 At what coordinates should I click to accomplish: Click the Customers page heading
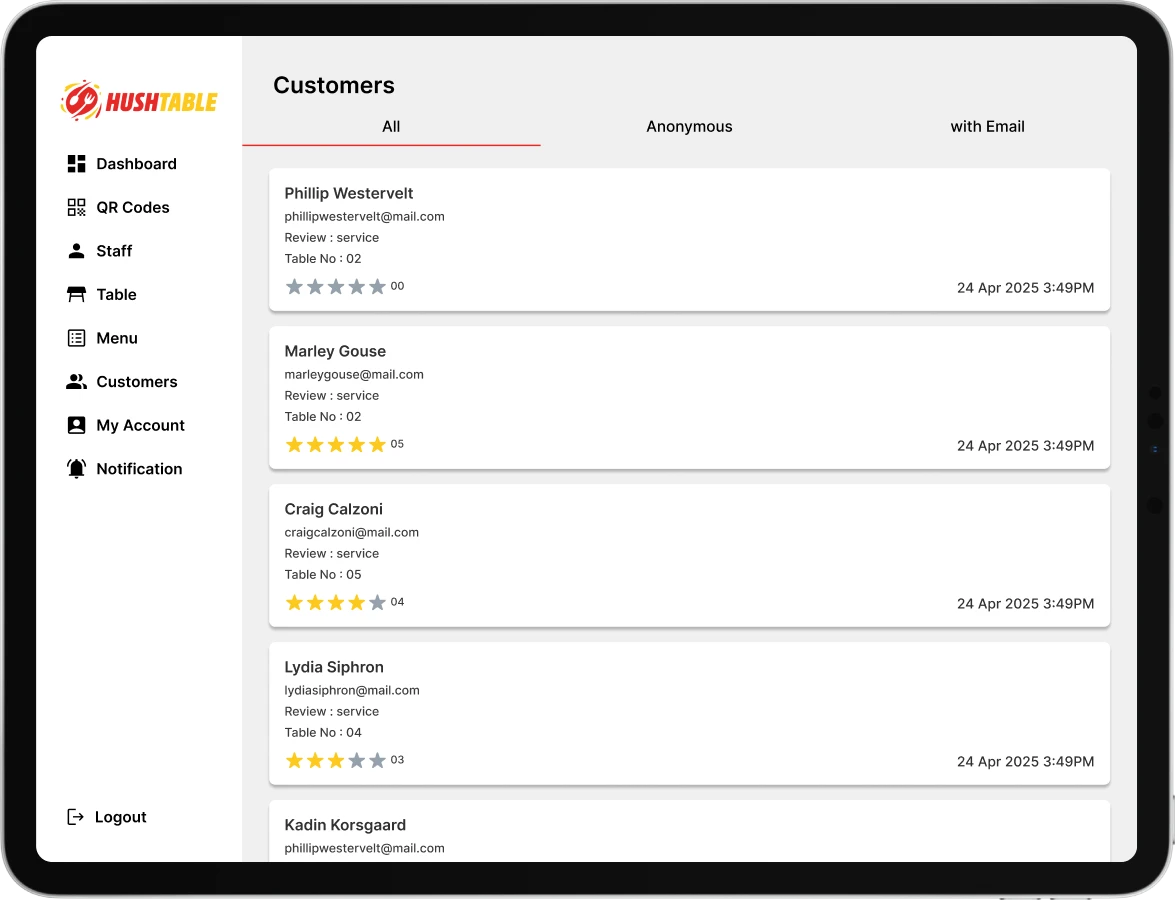click(333, 85)
